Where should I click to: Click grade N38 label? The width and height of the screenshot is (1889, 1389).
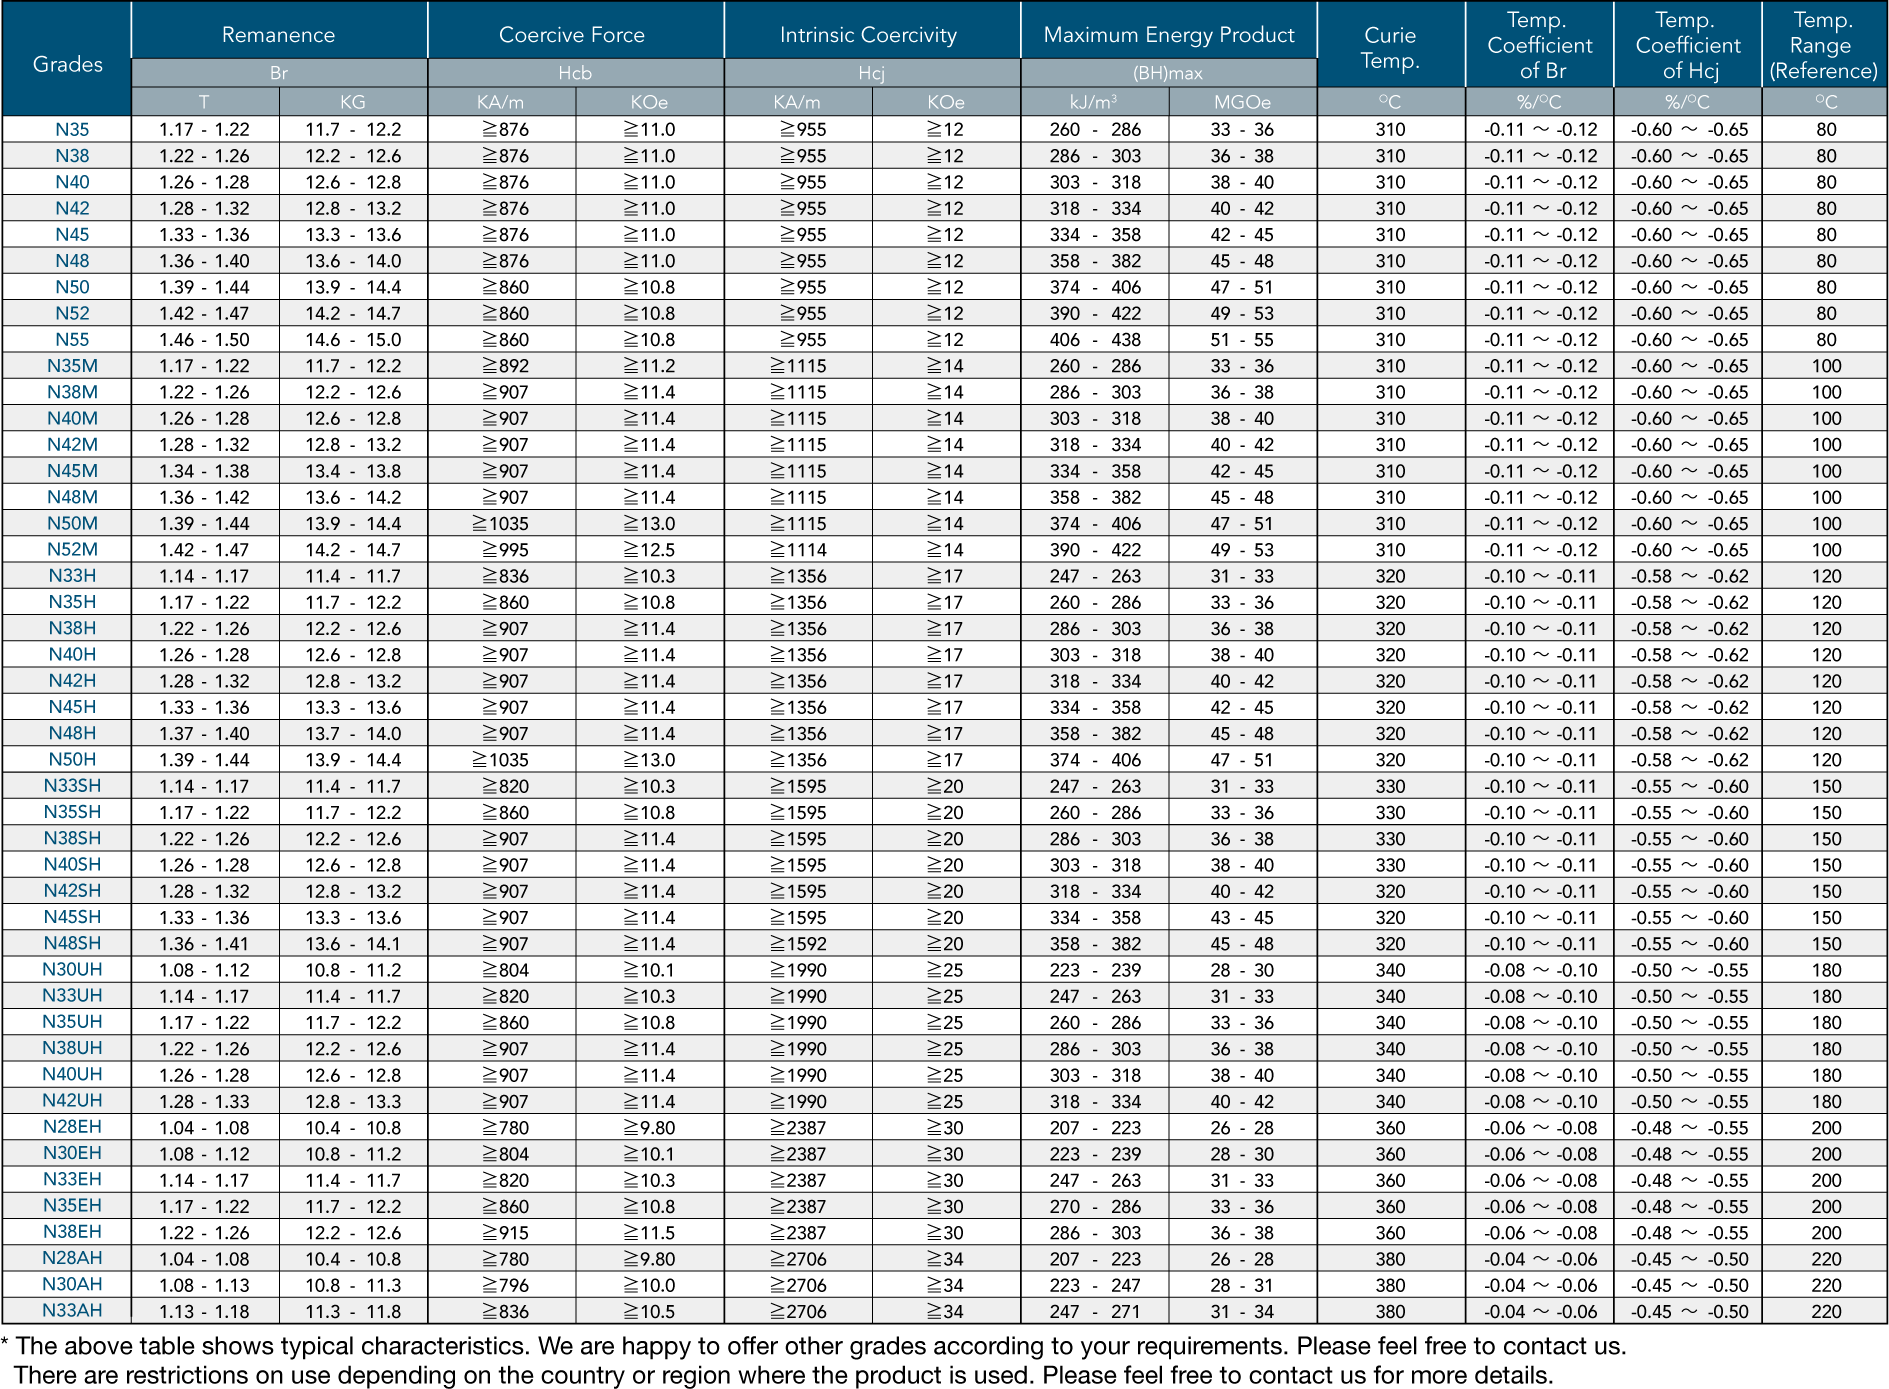[72, 156]
